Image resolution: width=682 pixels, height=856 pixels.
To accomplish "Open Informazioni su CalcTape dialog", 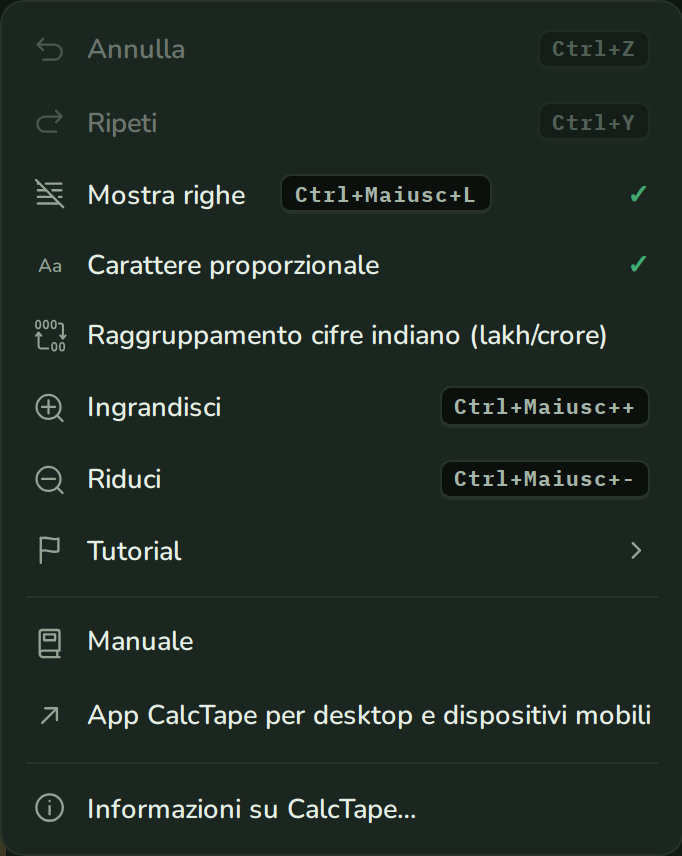I will 341,809.
